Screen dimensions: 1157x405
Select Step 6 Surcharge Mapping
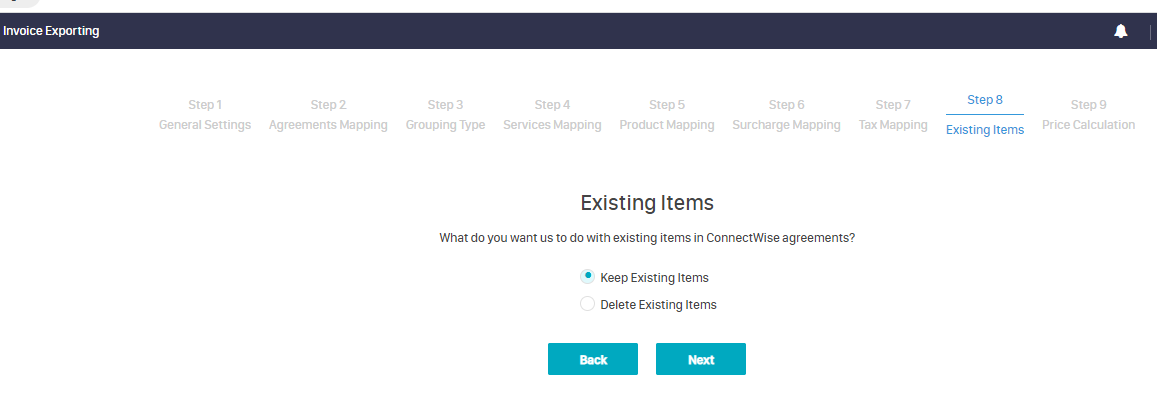click(786, 115)
